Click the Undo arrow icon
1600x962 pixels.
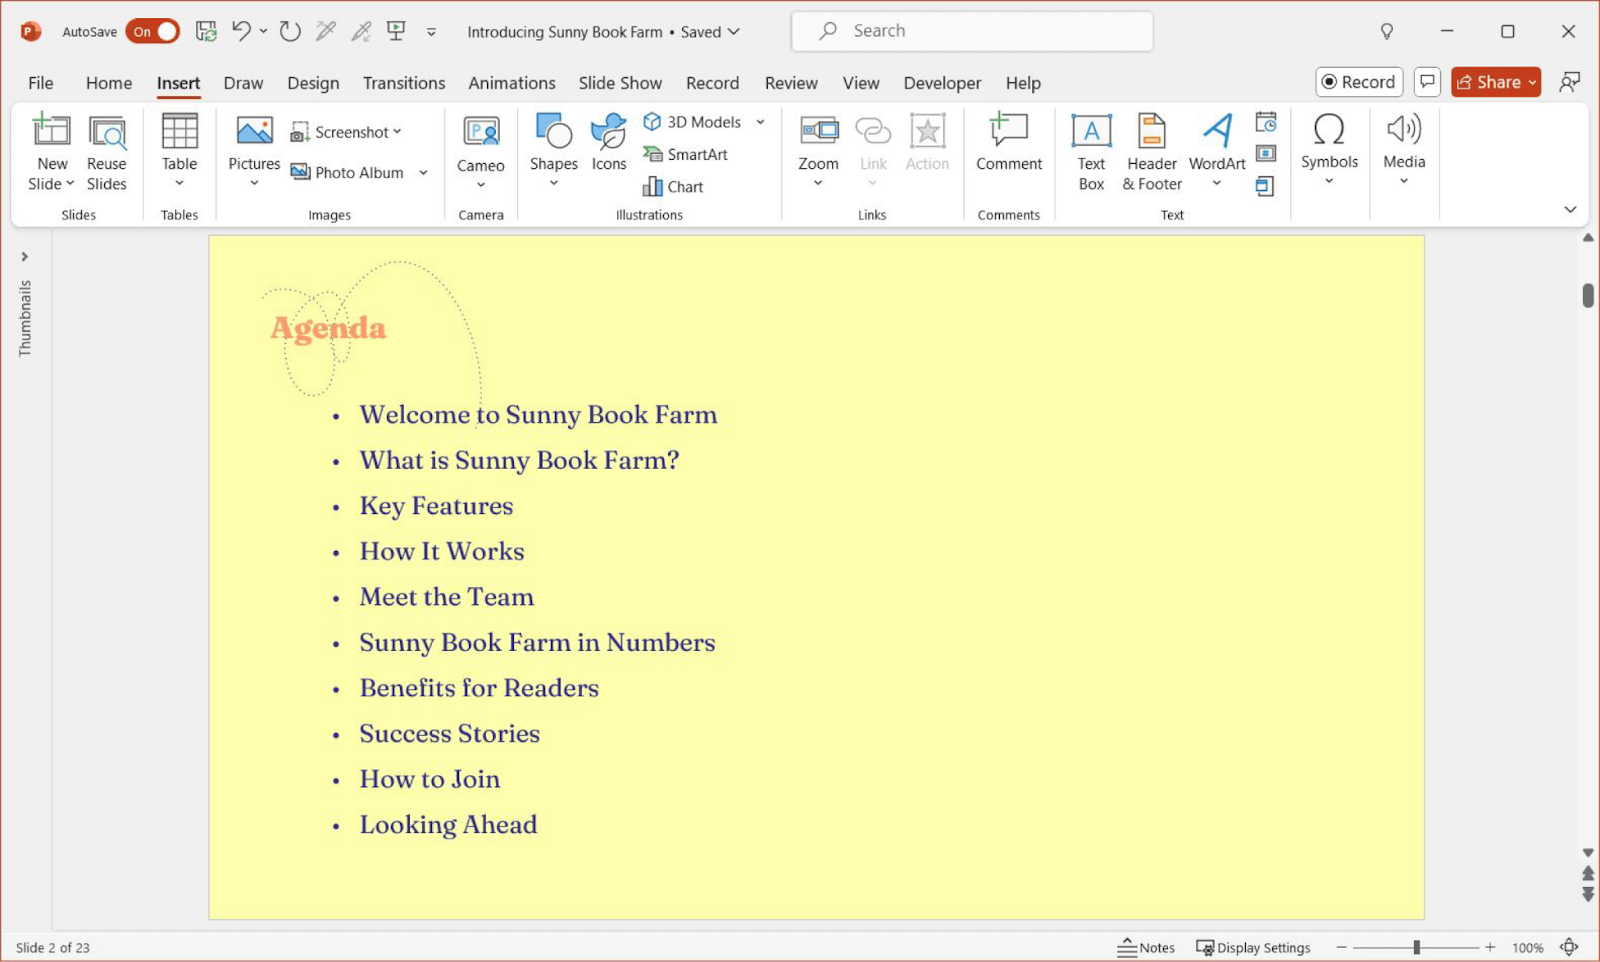(x=241, y=31)
